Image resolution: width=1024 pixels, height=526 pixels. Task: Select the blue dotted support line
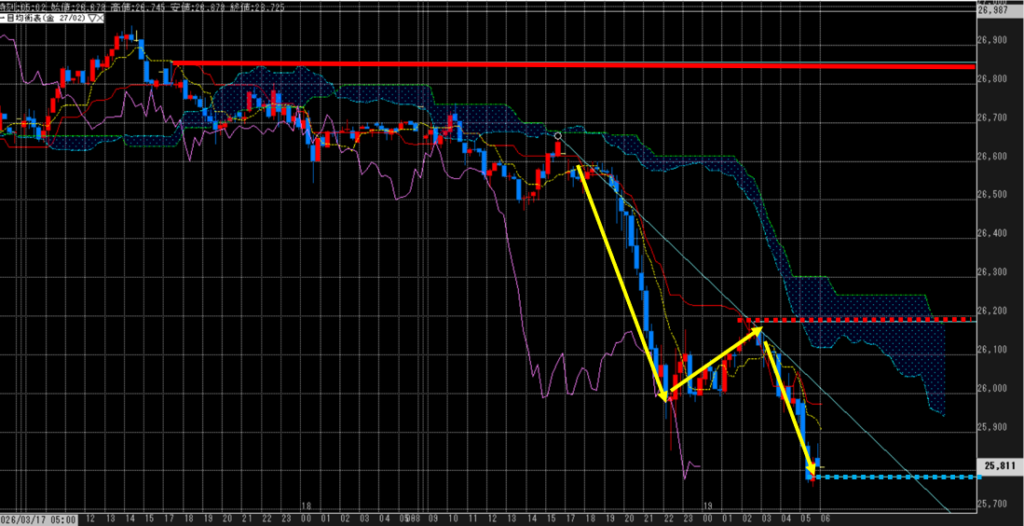[900, 477]
